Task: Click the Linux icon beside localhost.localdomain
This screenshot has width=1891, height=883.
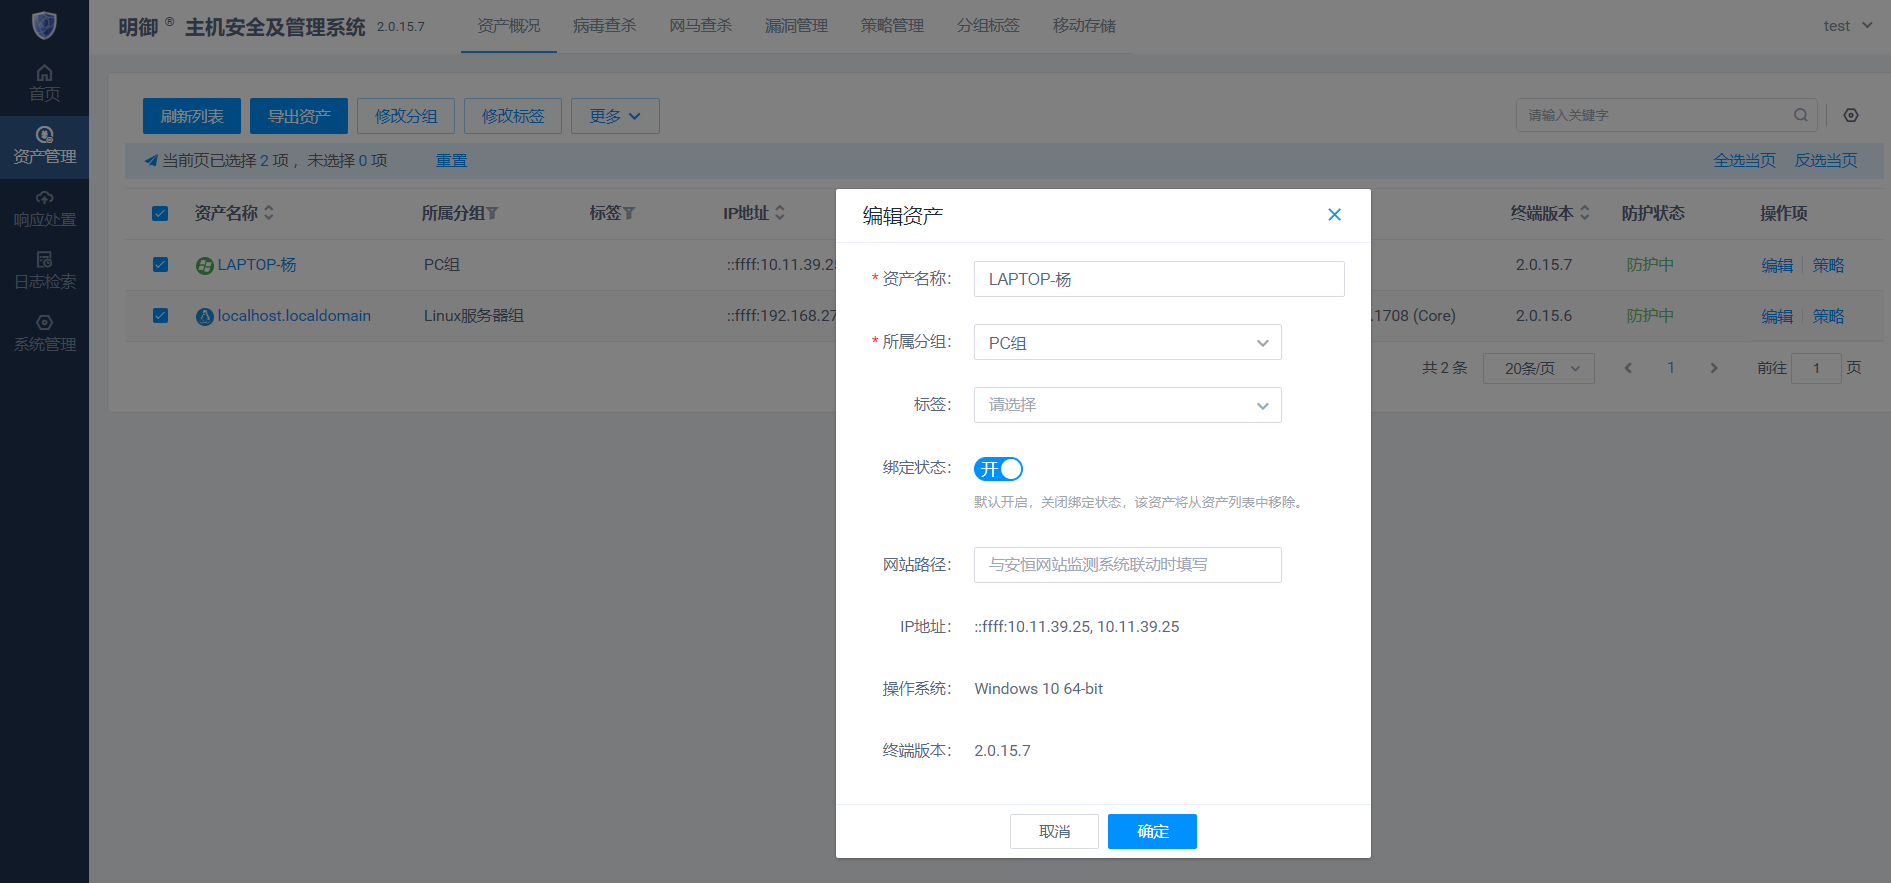Action: 205,316
